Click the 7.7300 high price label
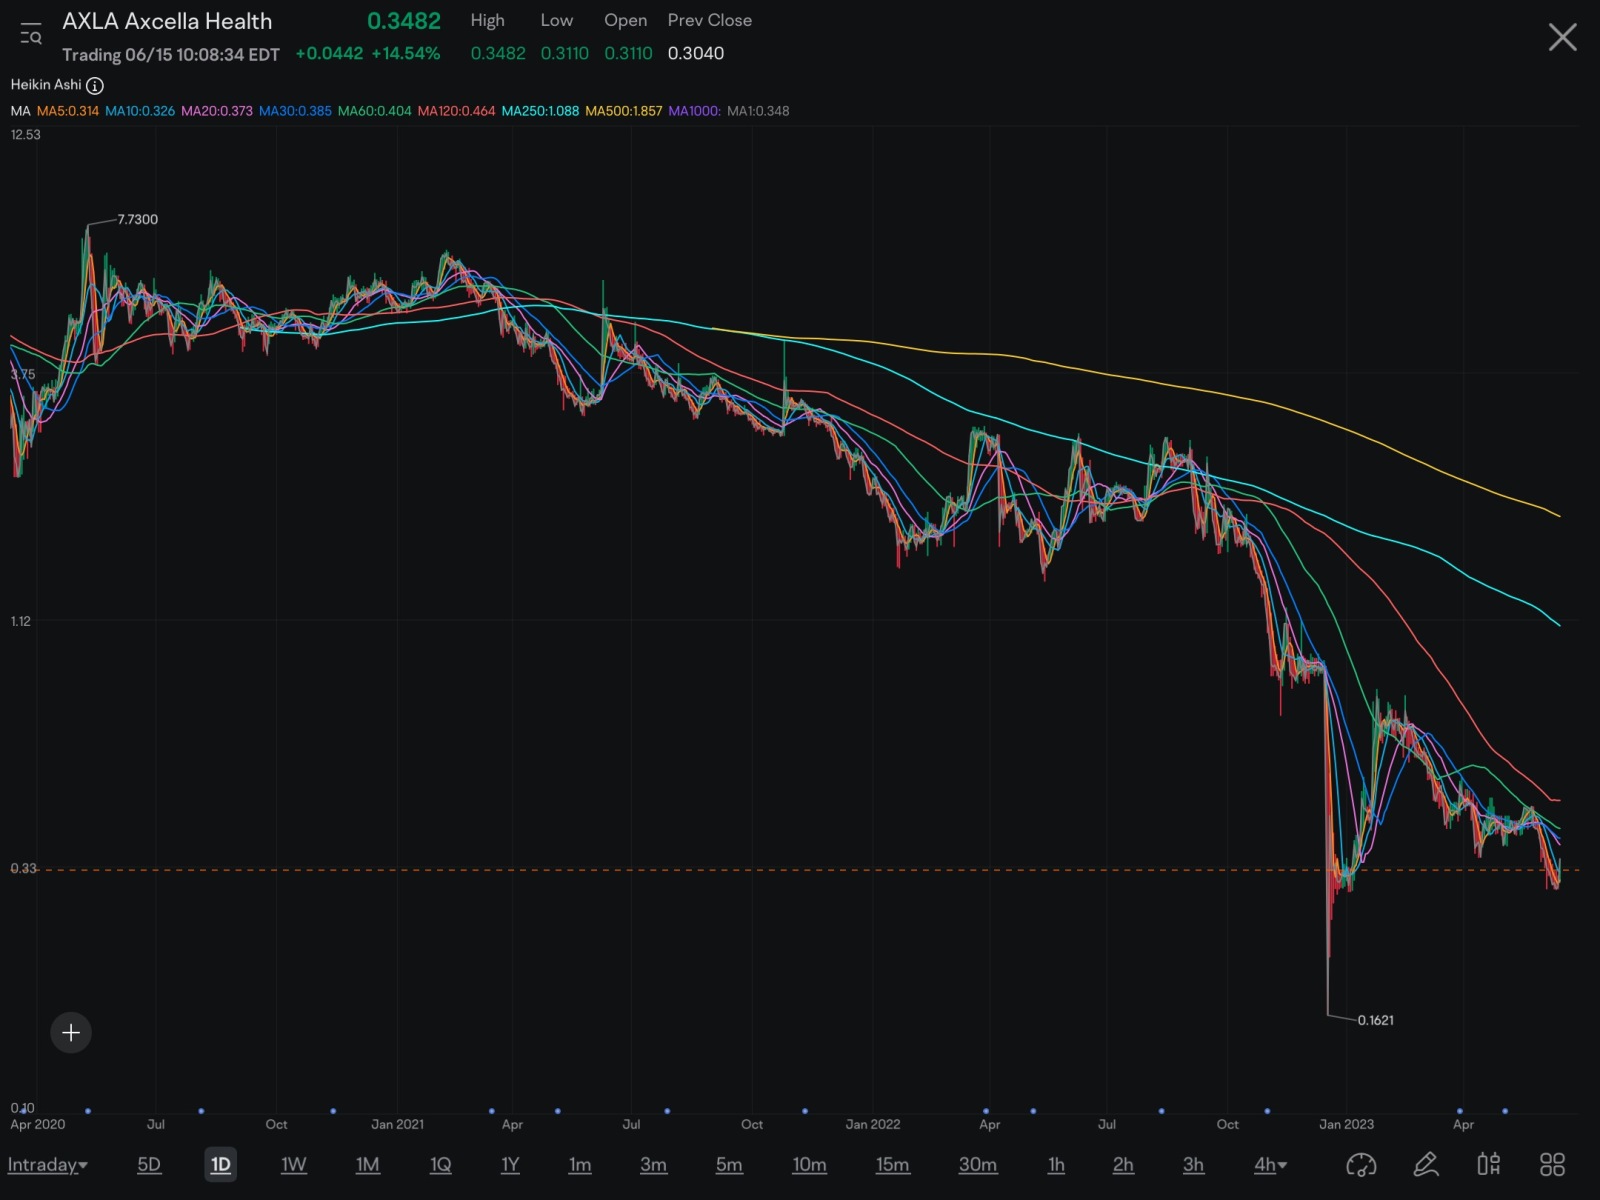This screenshot has width=1600, height=1200. point(138,220)
